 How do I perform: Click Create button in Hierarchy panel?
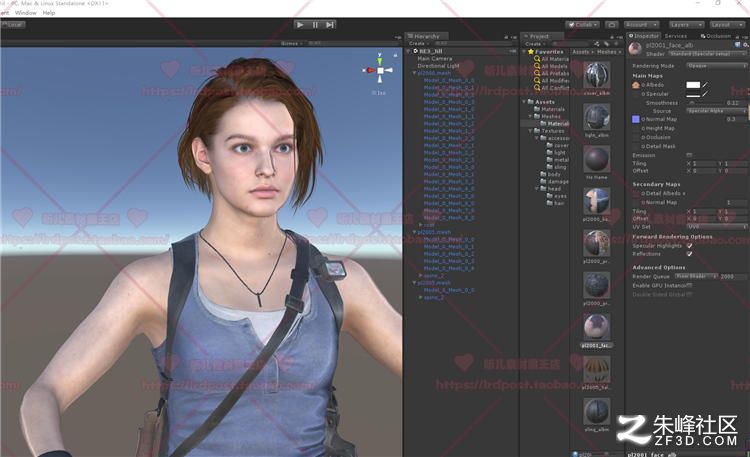pyautogui.click(x=417, y=44)
